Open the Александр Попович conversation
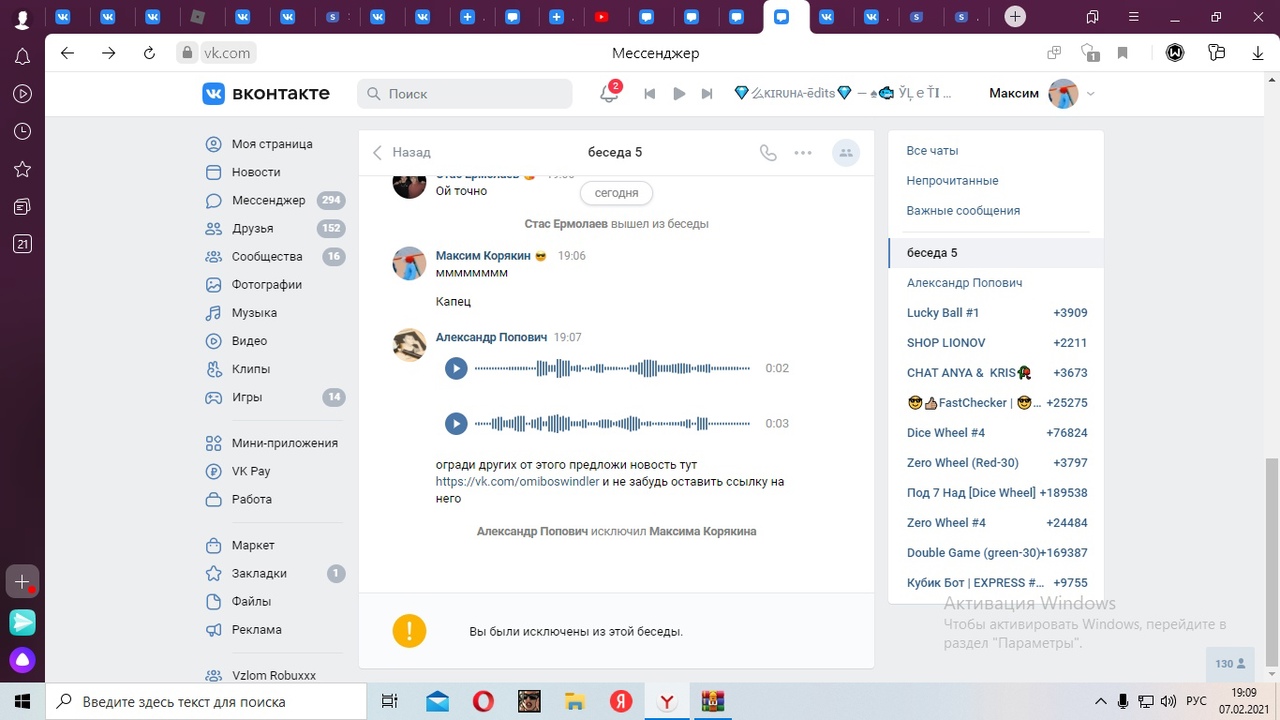Screen dimensions: 1280x720 (x=964, y=283)
